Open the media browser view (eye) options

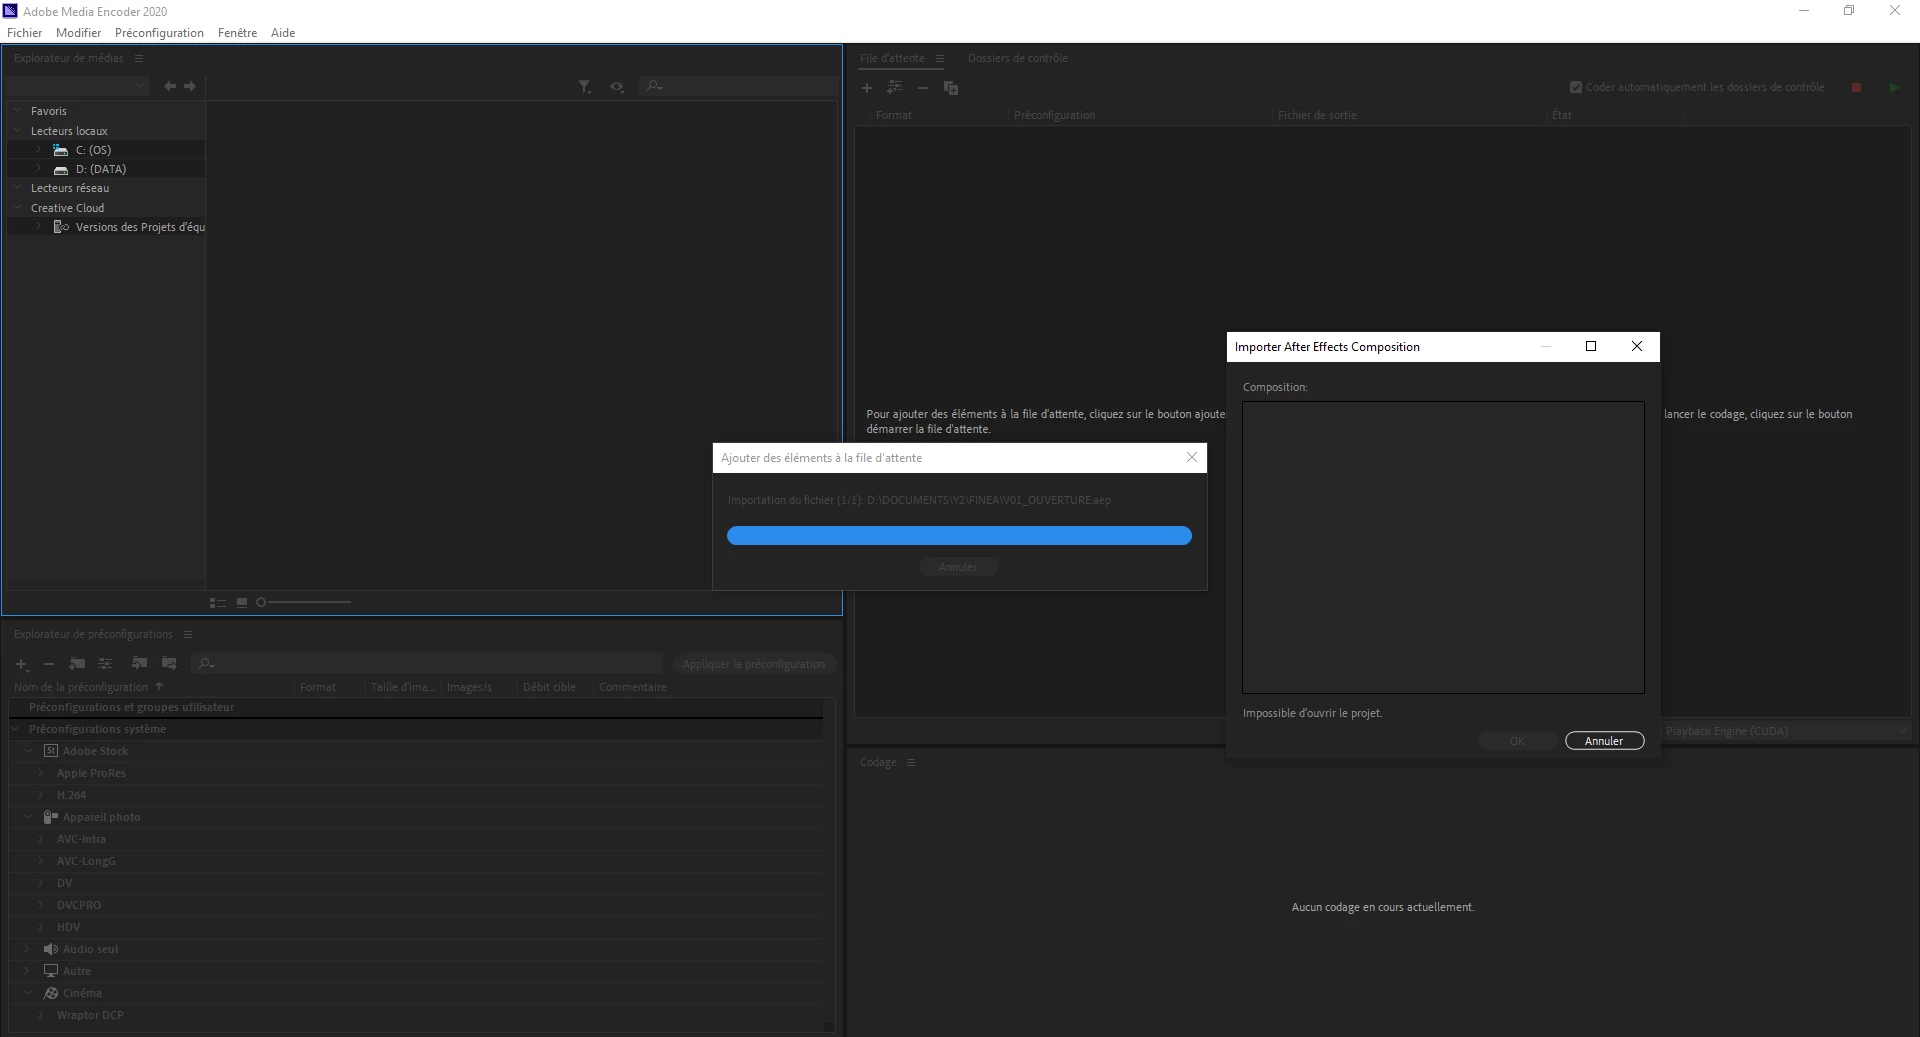[x=617, y=87]
